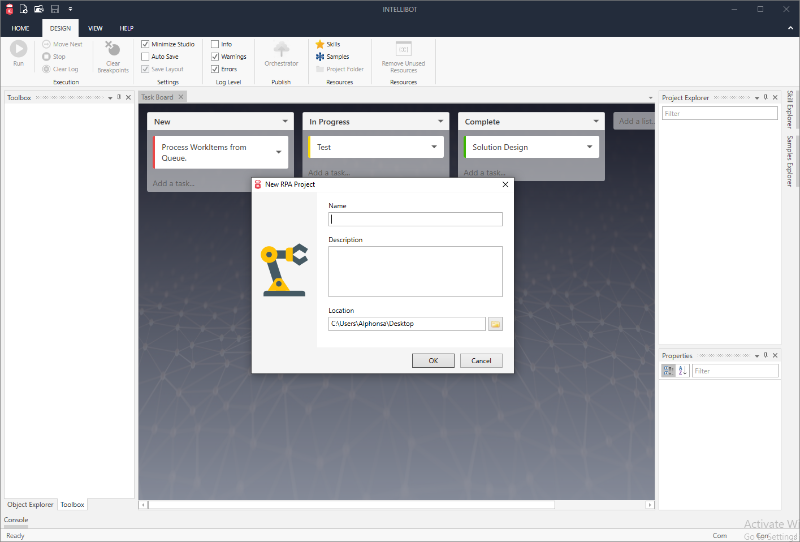Click the Cancel button in the dialog
Screen dimensions: 800x542
click(x=481, y=360)
